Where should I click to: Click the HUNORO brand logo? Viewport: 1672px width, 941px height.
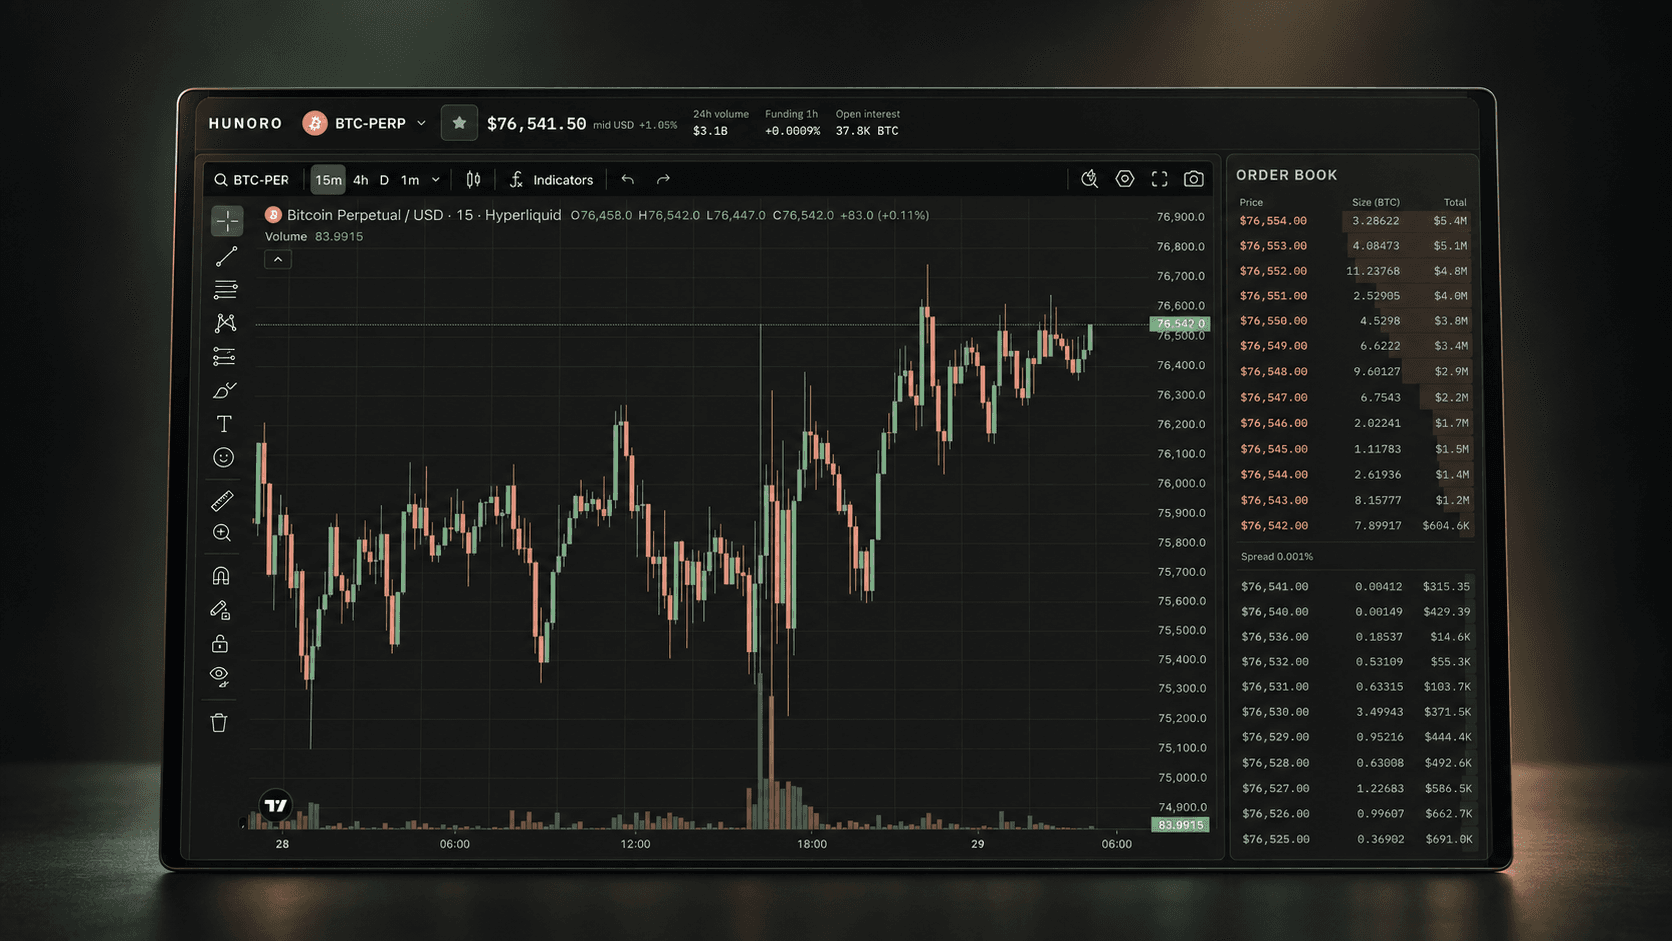point(246,123)
